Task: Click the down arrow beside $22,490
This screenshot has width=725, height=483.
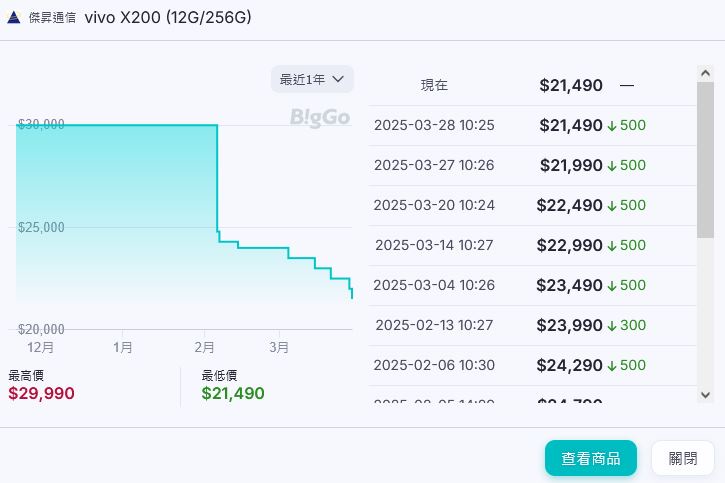Action: tap(612, 206)
